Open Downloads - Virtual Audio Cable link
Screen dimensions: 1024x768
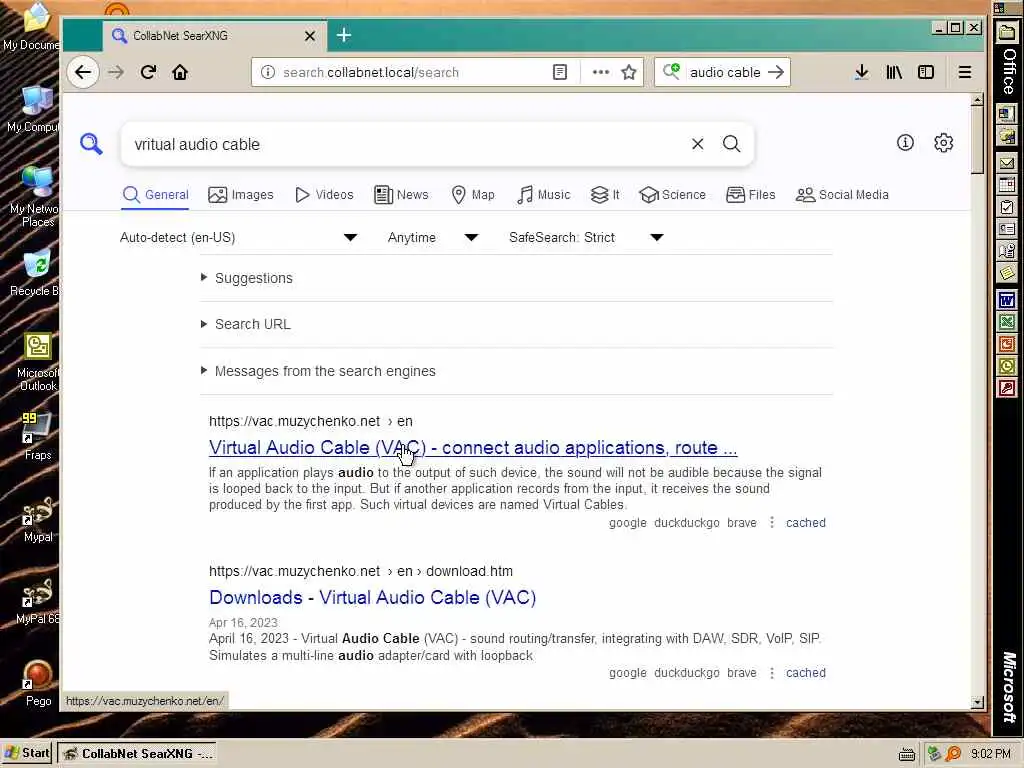click(372, 598)
